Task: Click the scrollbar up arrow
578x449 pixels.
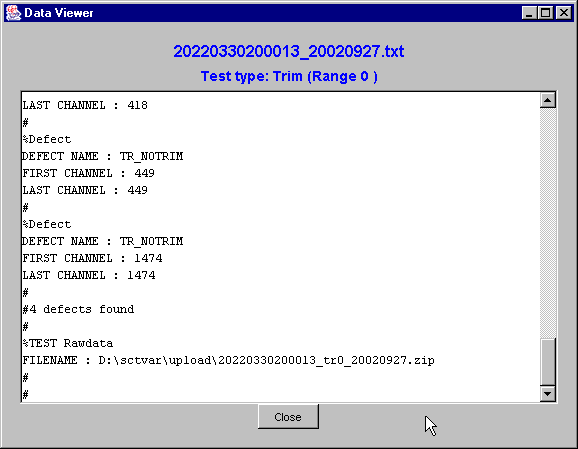Action: (548, 100)
